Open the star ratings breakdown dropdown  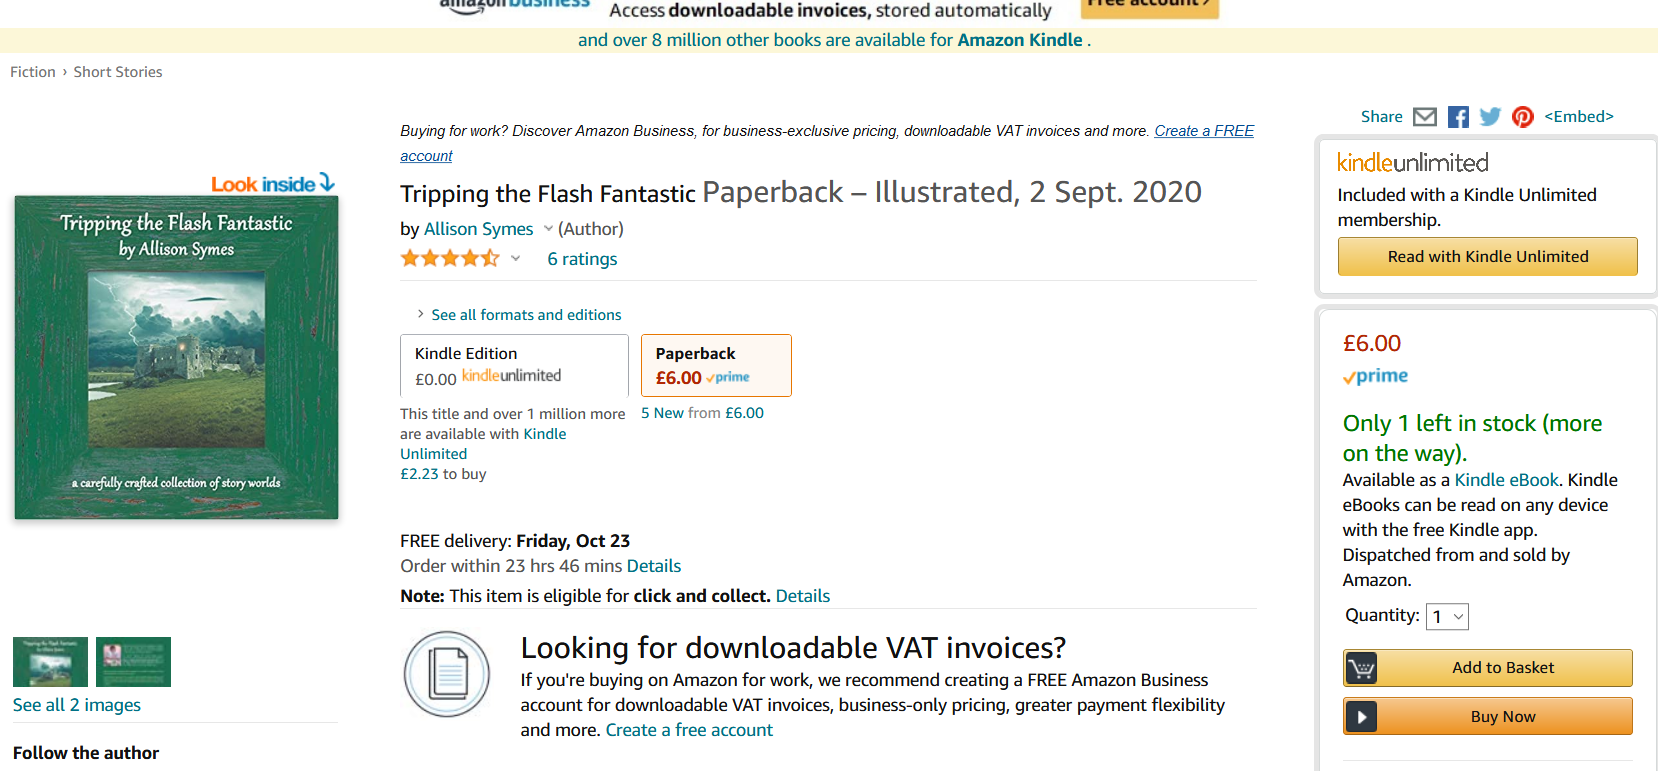(x=516, y=258)
